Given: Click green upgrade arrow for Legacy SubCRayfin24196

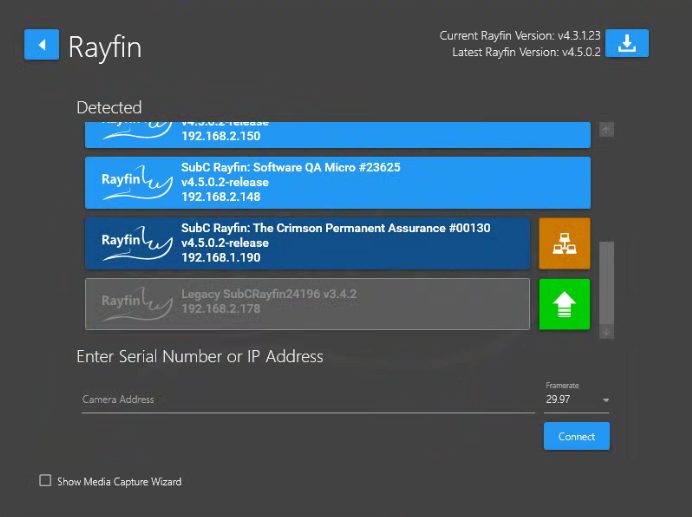Looking at the screenshot, I should pyautogui.click(x=564, y=304).
